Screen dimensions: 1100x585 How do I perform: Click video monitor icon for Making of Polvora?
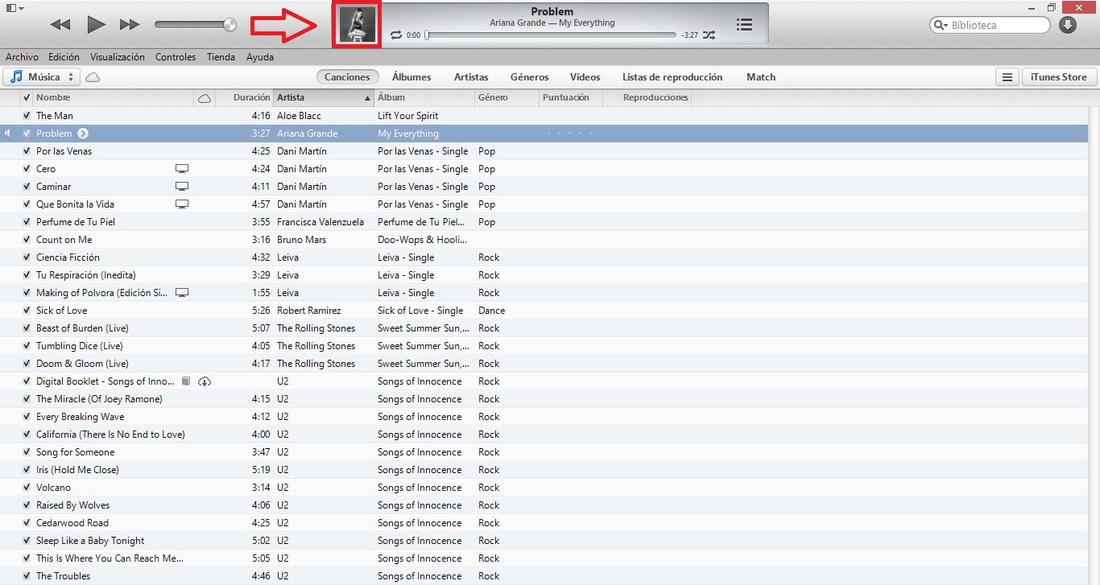(182, 292)
